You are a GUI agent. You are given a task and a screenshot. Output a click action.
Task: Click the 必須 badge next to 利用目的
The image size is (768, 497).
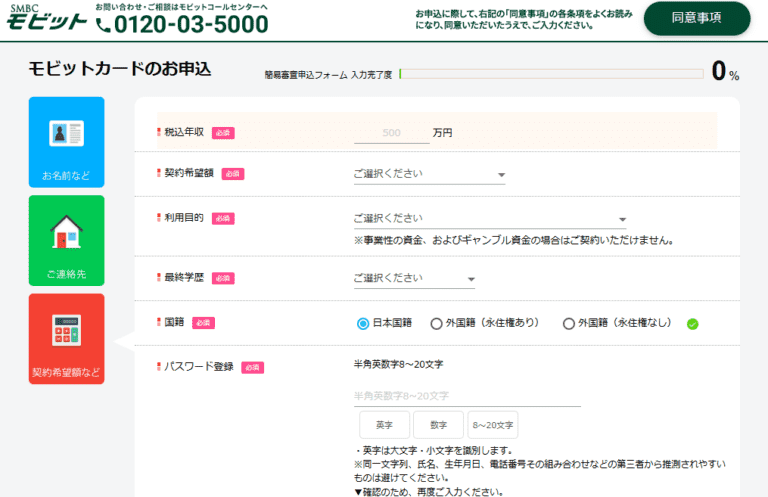222,219
